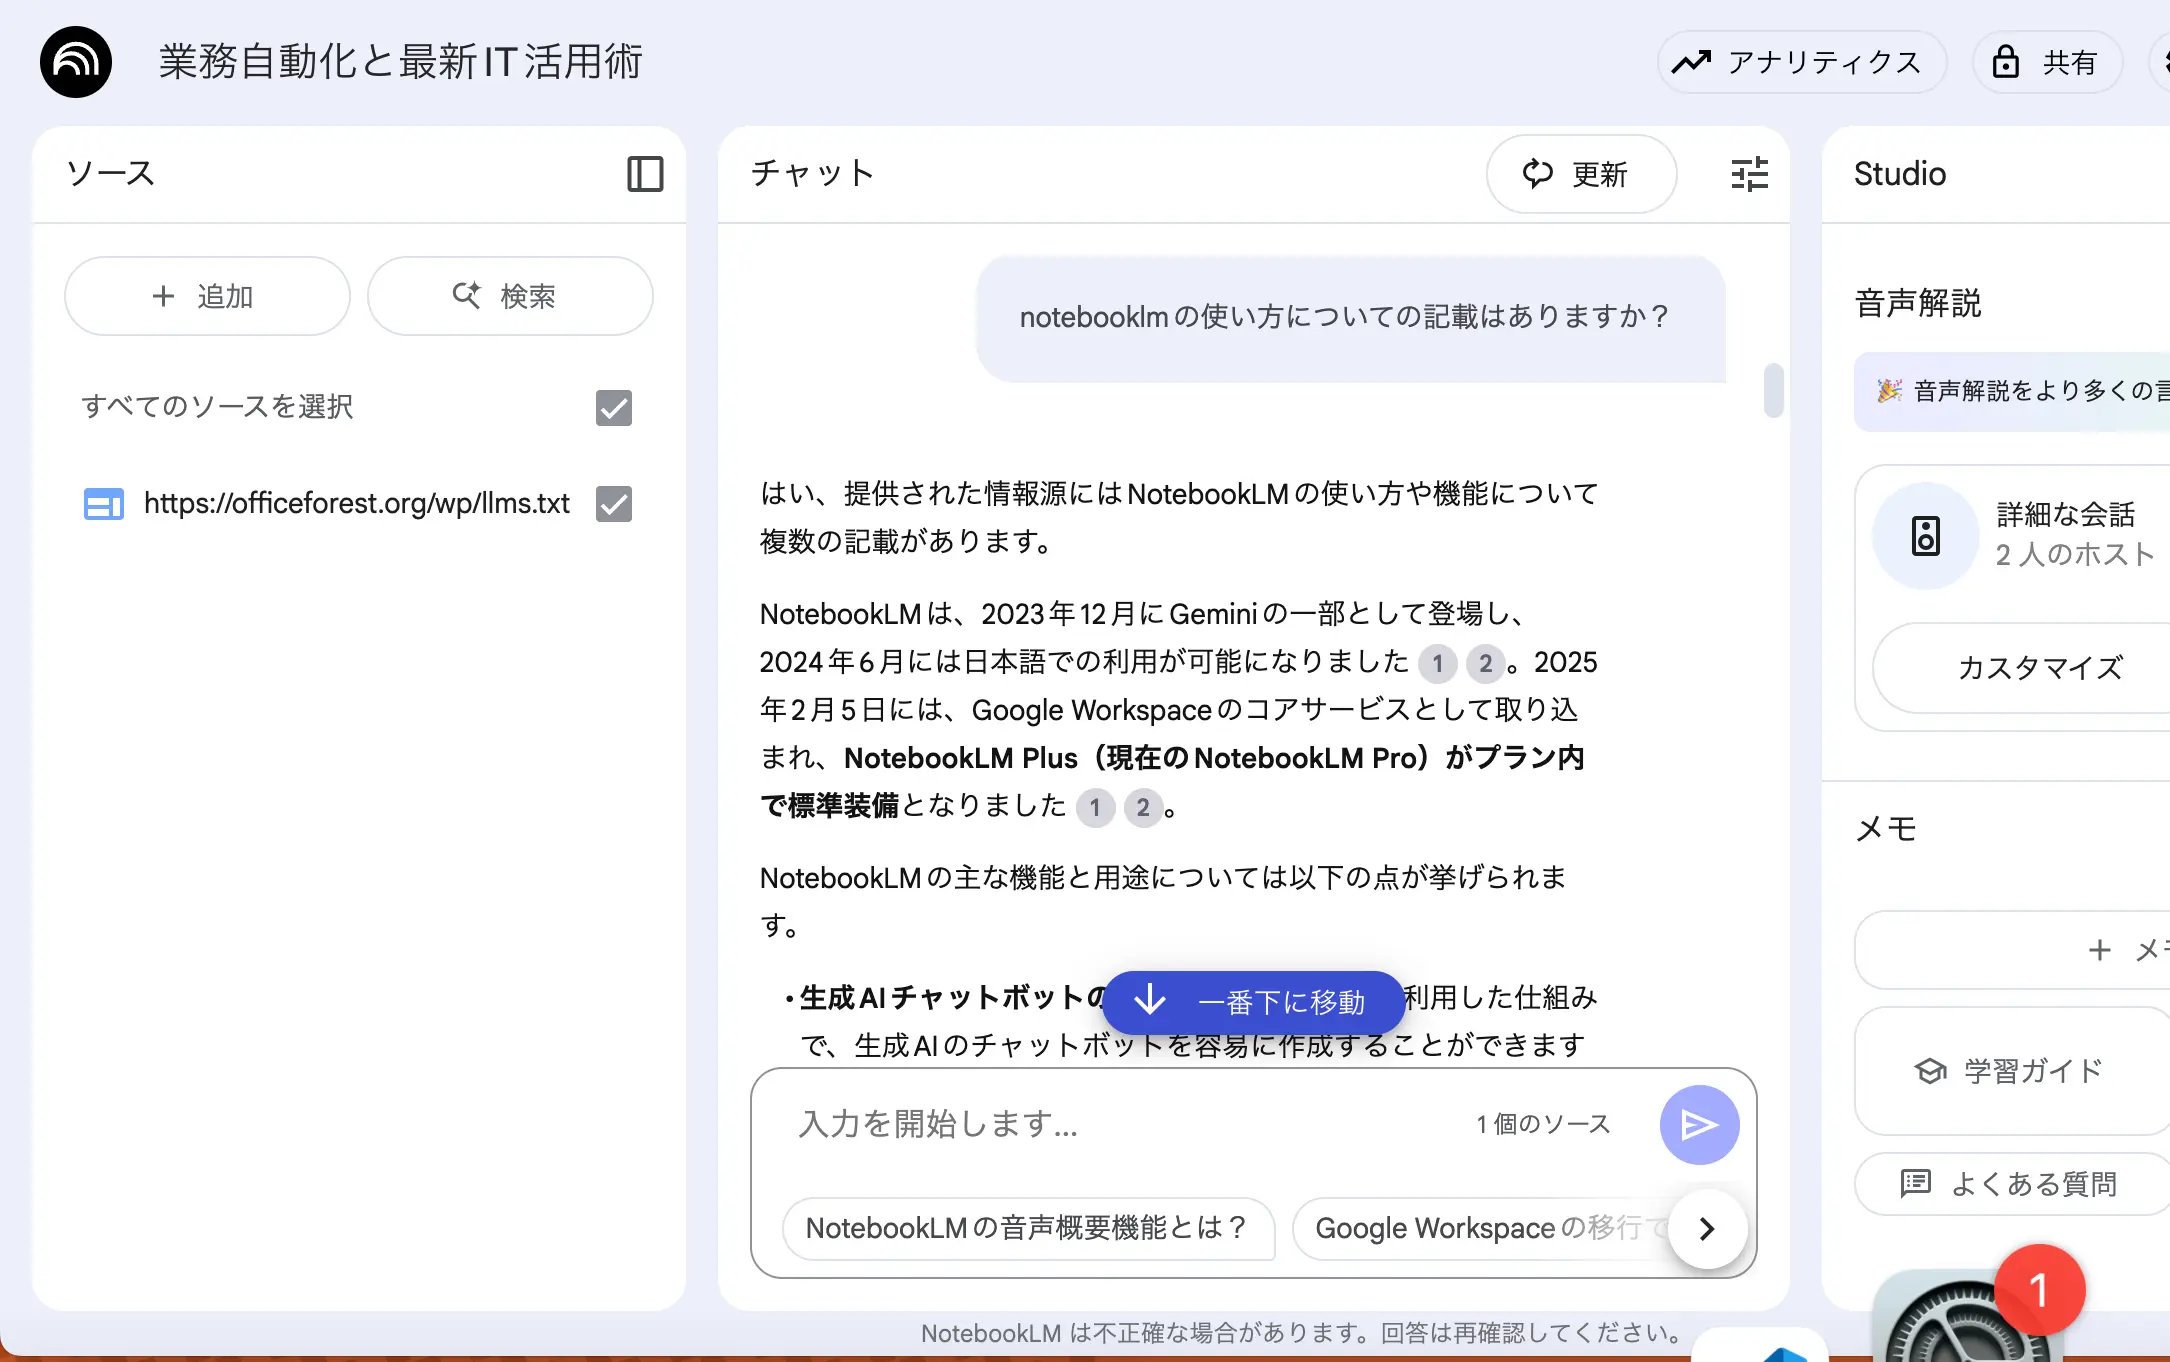Click citation 2 after 可能になりました

point(1485,663)
